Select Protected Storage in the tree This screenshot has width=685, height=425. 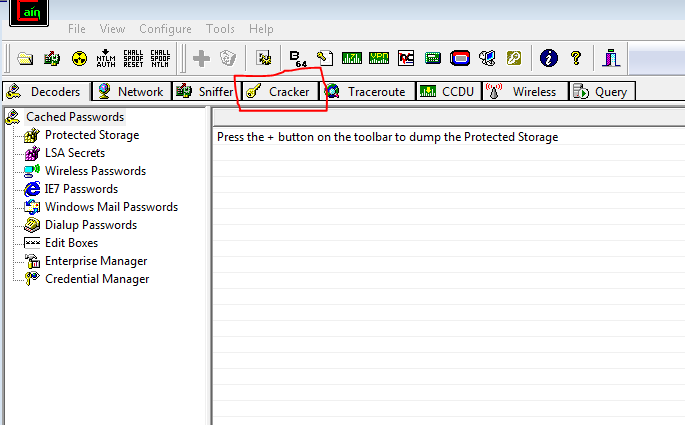click(x=92, y=135)
